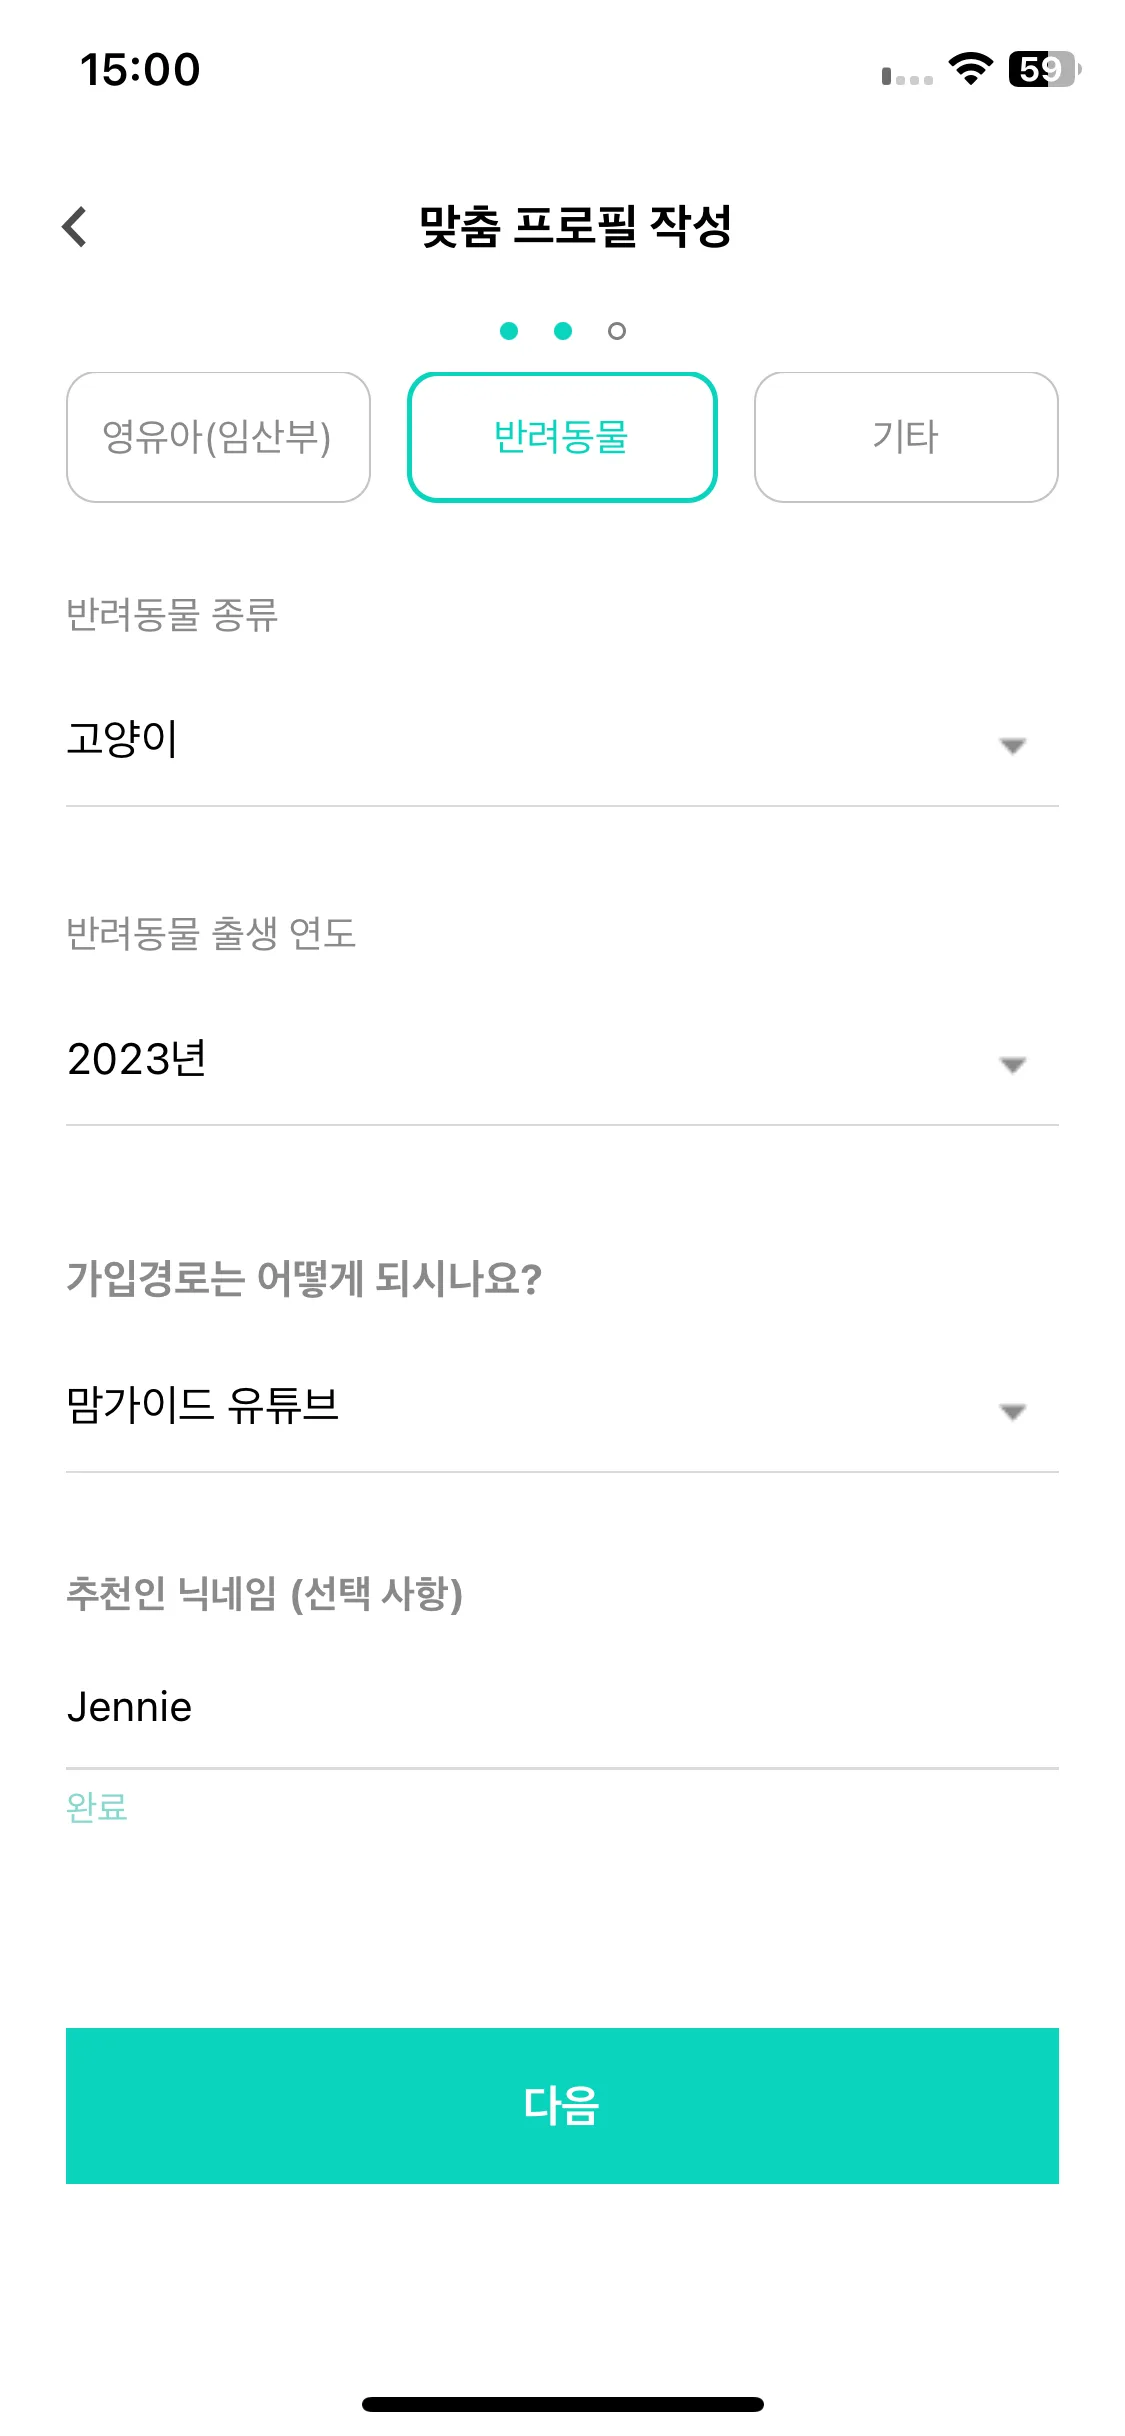Select the 영유아(임산부) category option
Screen dimensions: 1125x2436
point(218,437)
